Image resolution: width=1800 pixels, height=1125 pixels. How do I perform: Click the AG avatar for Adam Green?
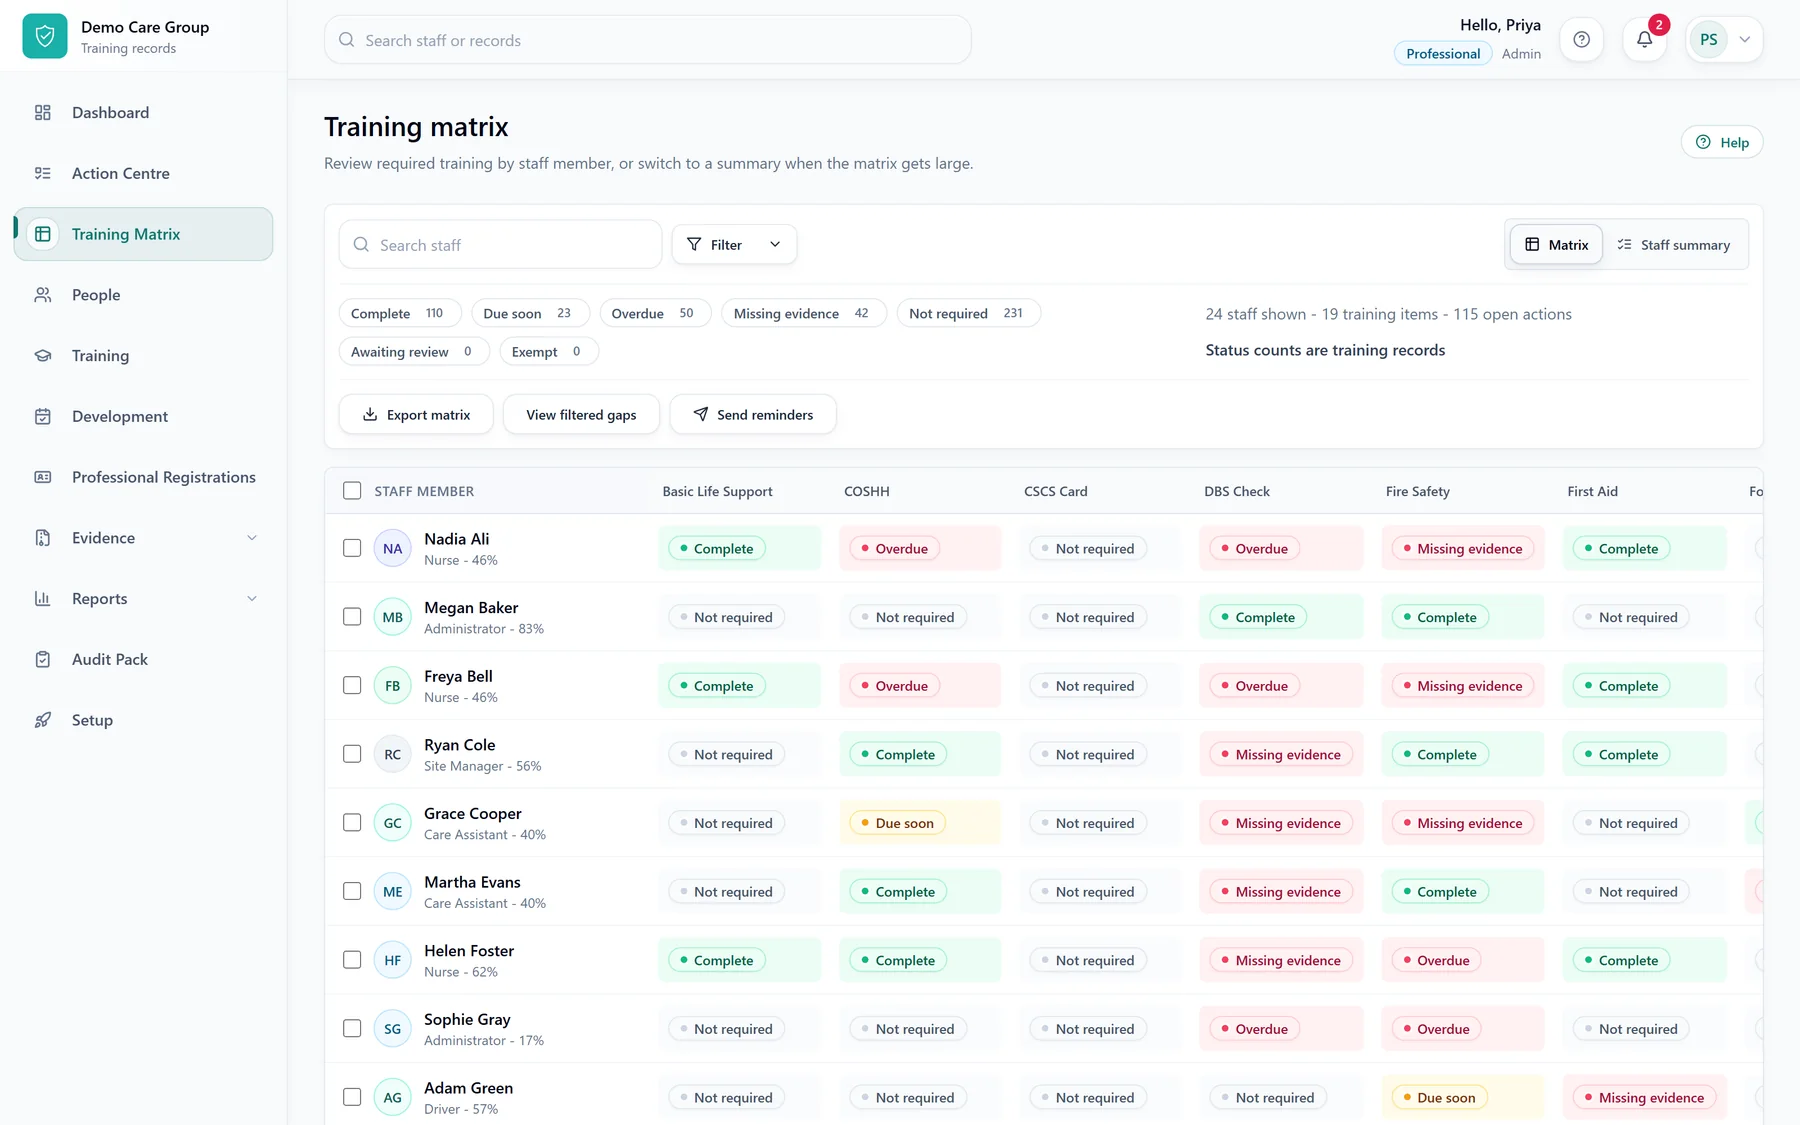(x=392, y=1097)
